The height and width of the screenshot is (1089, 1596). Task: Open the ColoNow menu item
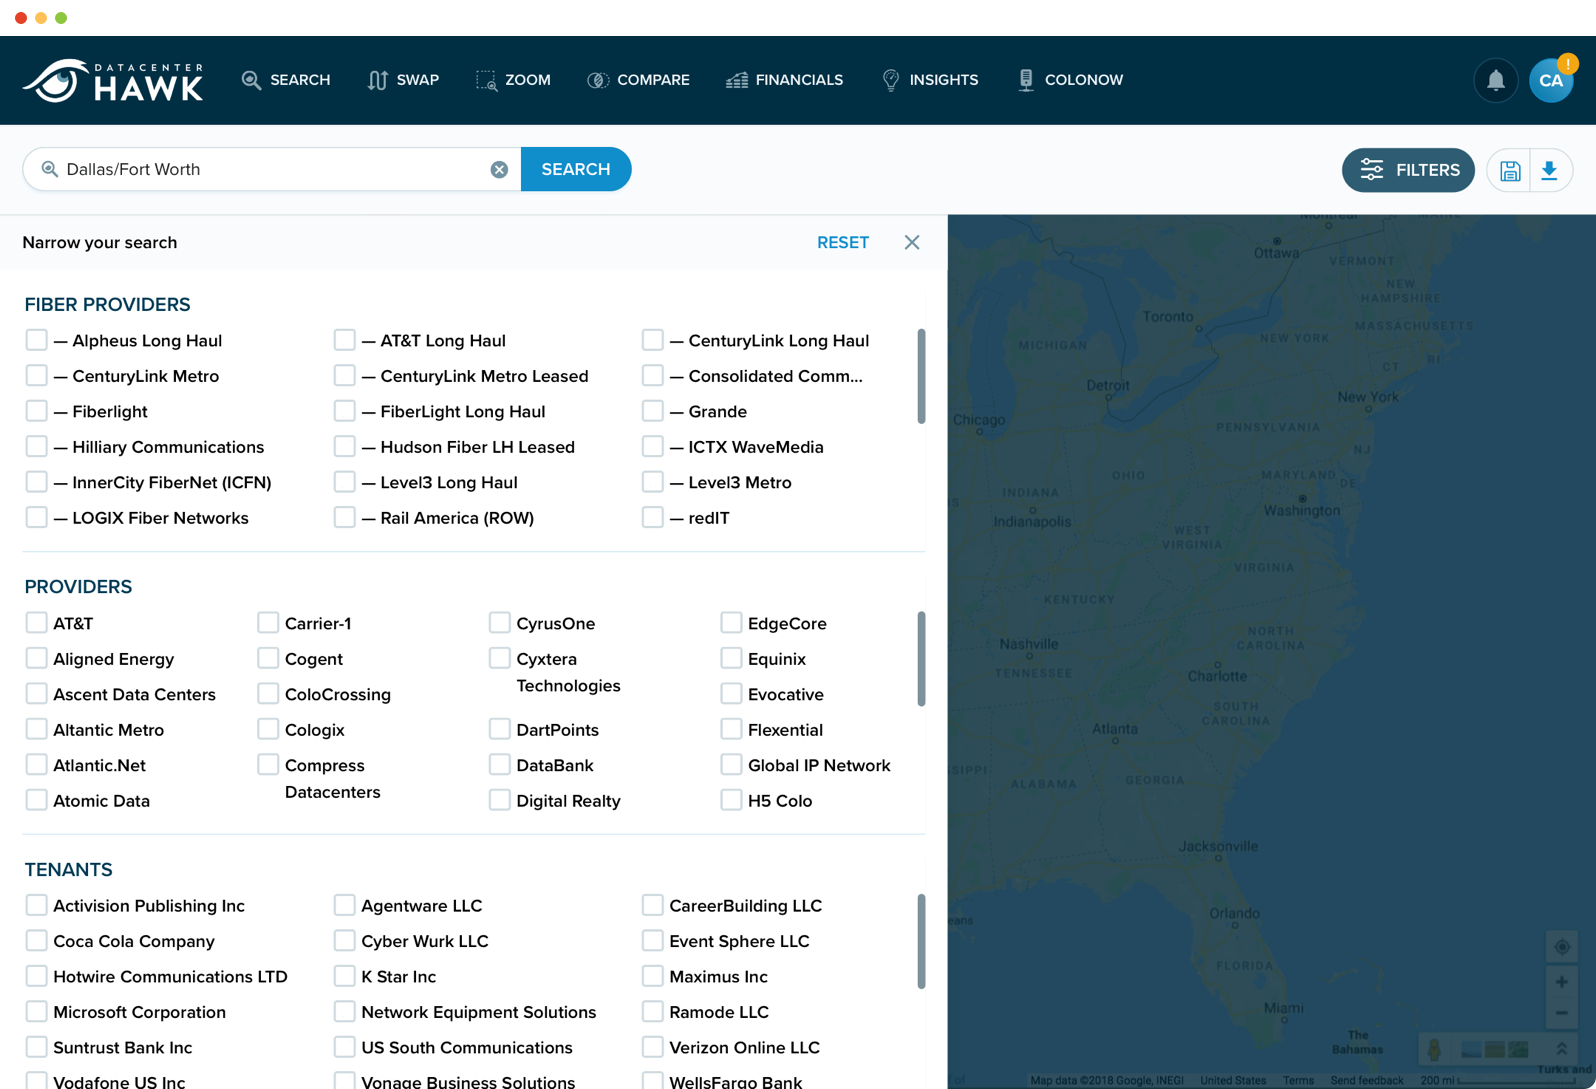(x=1069, y=80)
